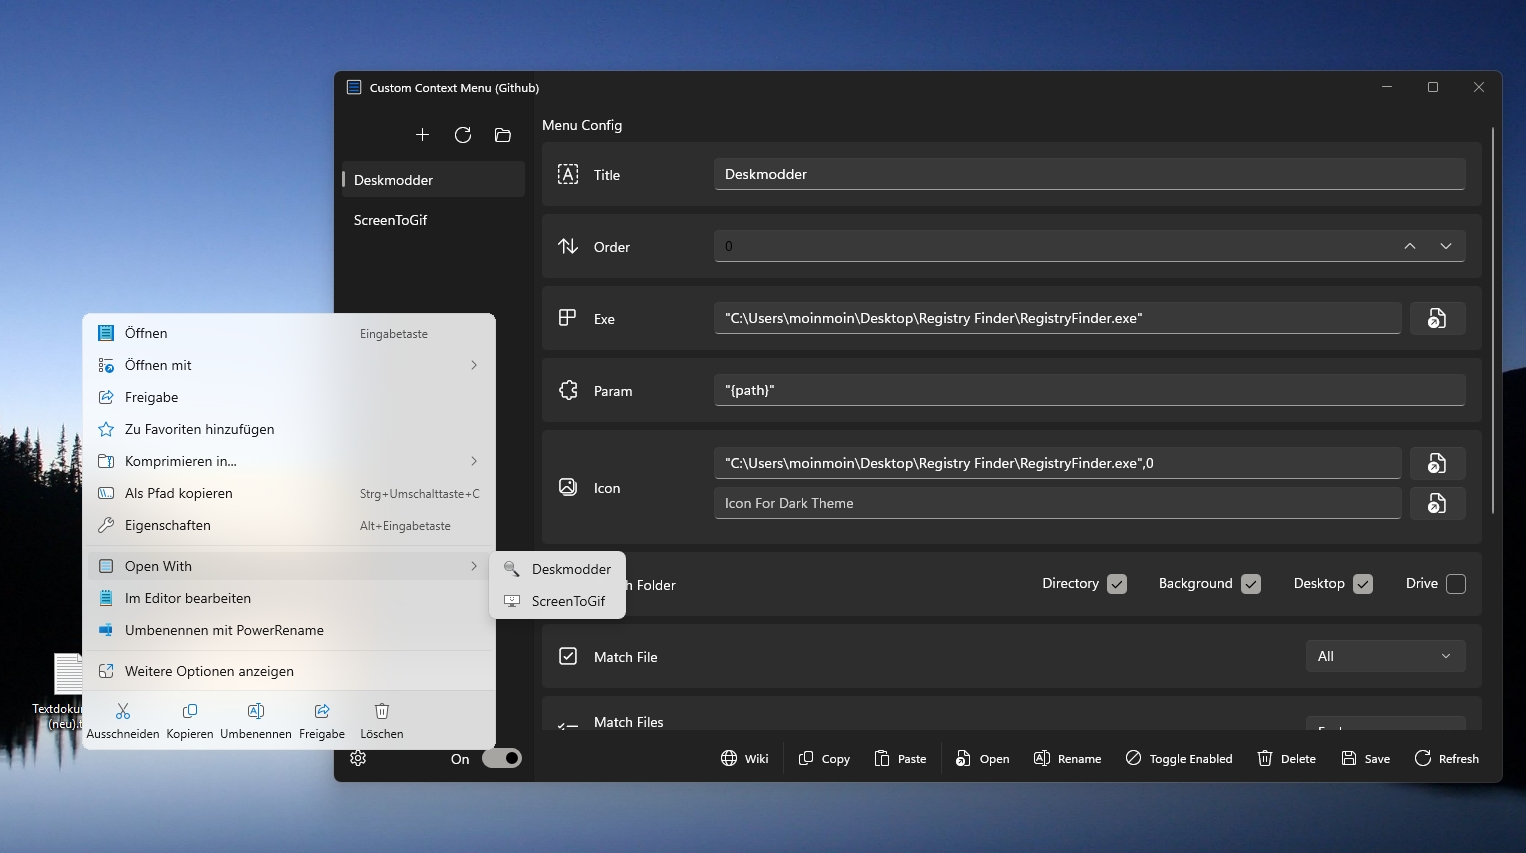The width and height of the screenshot is (1526, 853).
Task: Expand the Öffnen mit submenu
Action: [x=288, y=365]
